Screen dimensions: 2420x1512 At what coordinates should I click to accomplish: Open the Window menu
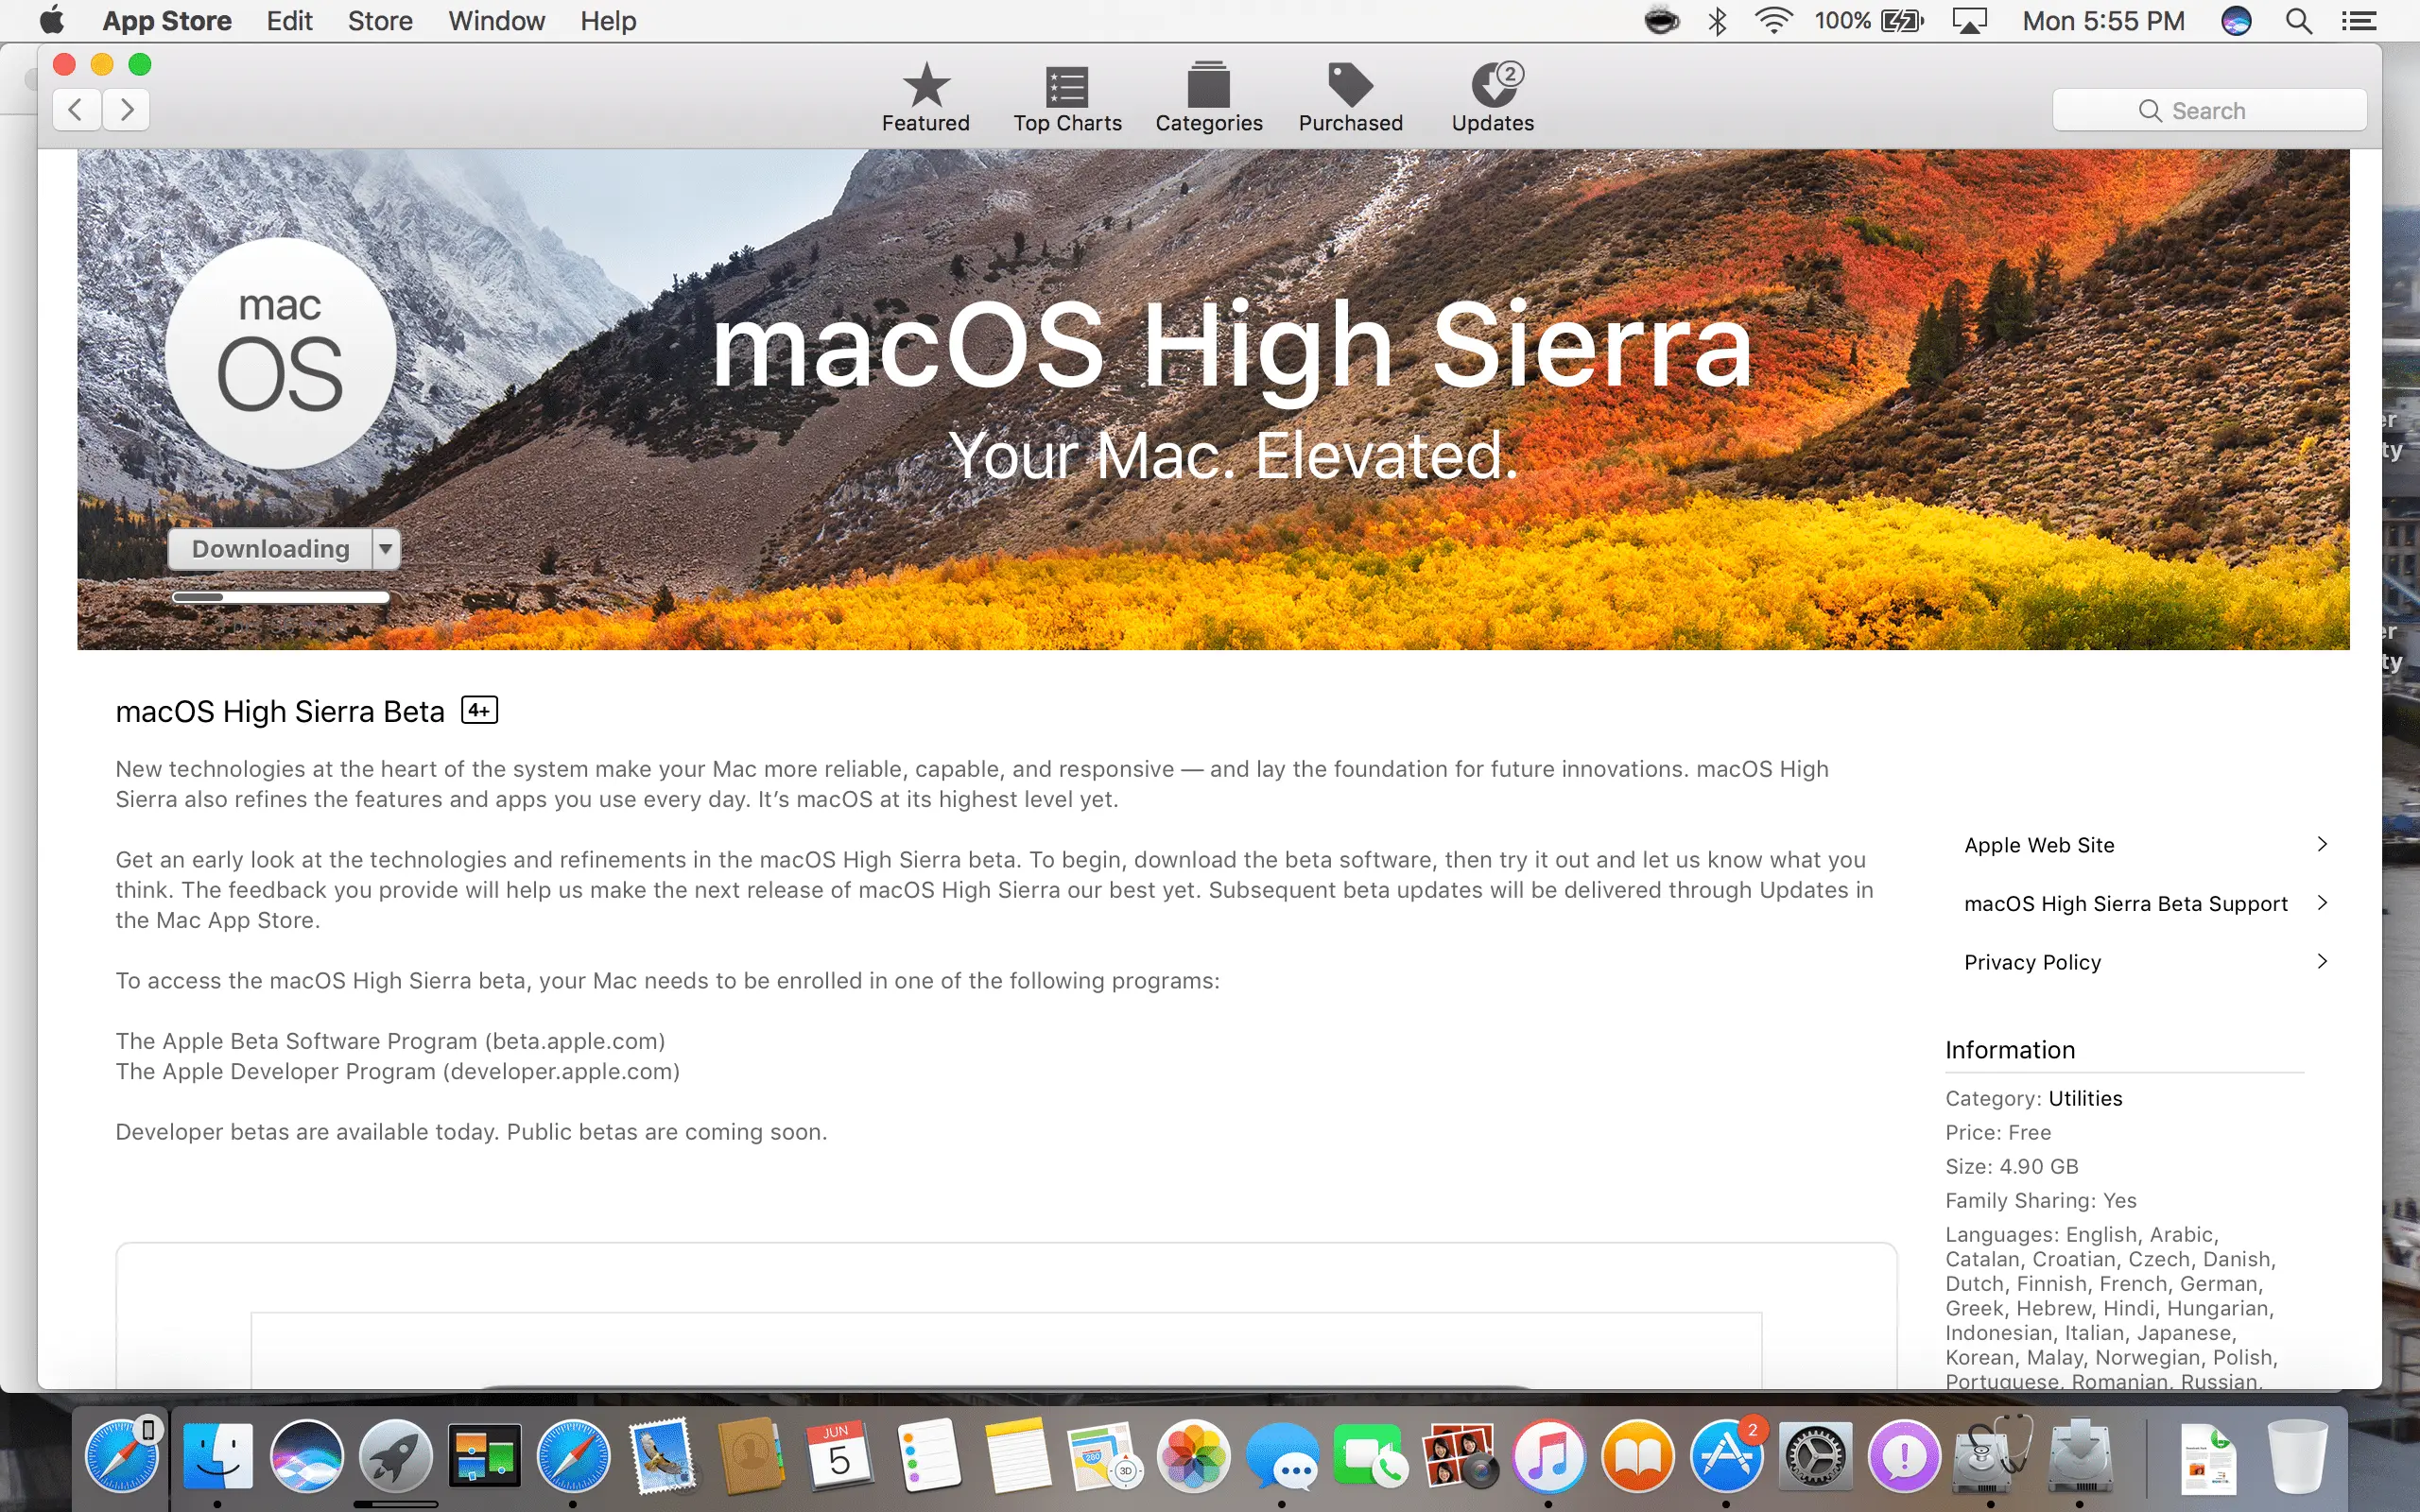point(496,20)
